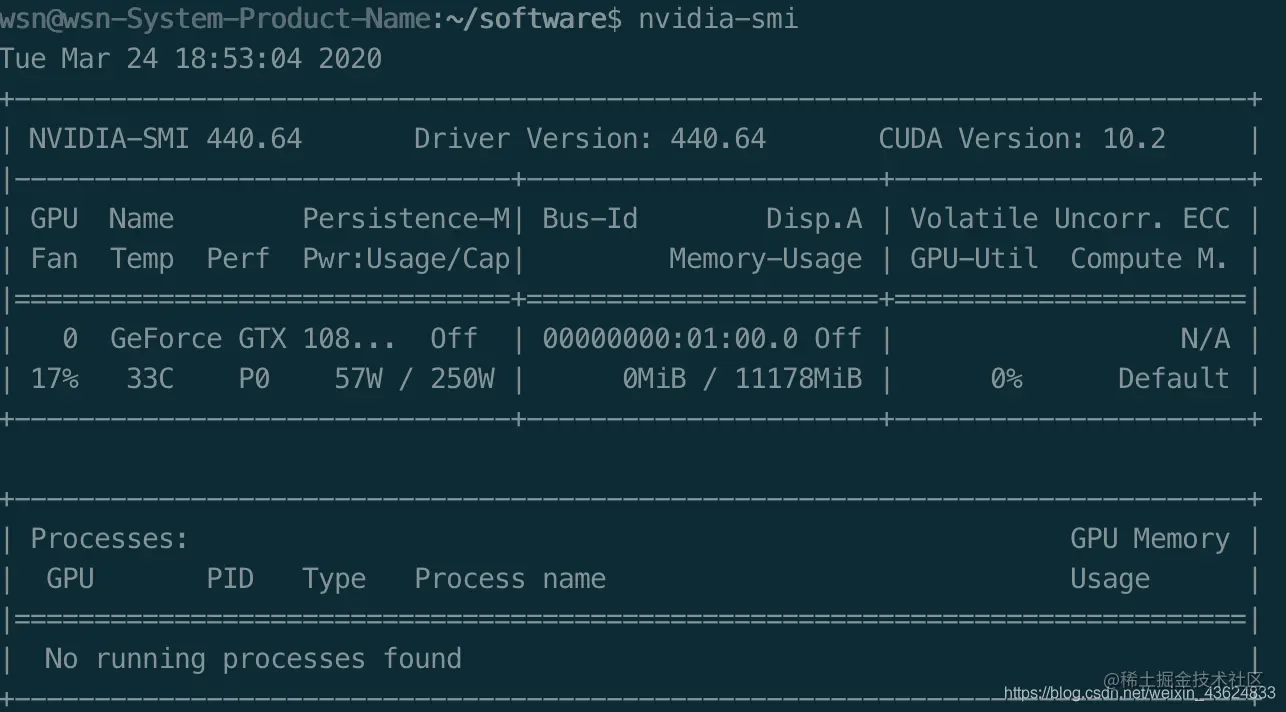Click the 00000000:01:00.0 bus ID value
Screen dimensions: 1286x712
[670, 339]
